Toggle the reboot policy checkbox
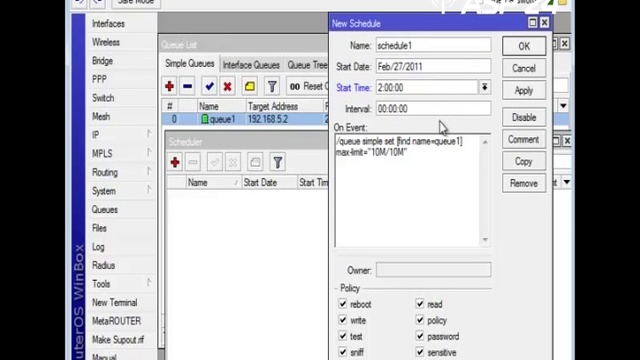 click(342, 304)
